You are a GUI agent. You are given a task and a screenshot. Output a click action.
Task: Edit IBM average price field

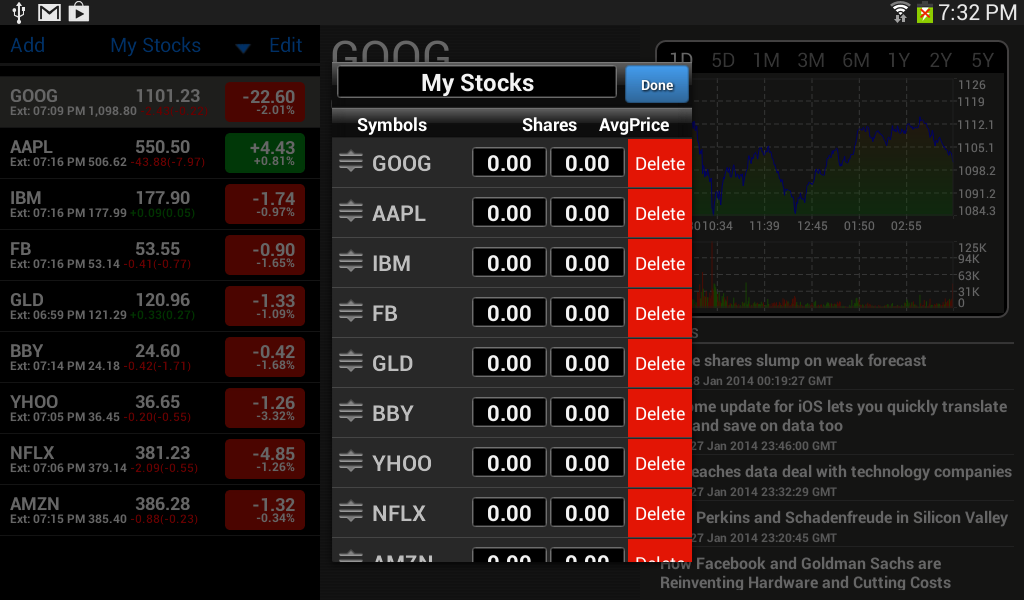tap(587, 263)
